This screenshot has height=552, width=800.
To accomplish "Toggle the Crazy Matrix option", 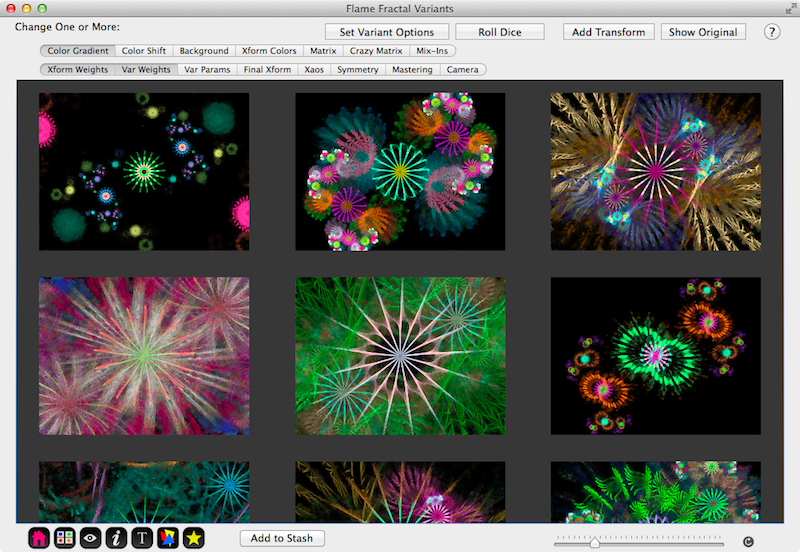I will click(x=377, y=51).
